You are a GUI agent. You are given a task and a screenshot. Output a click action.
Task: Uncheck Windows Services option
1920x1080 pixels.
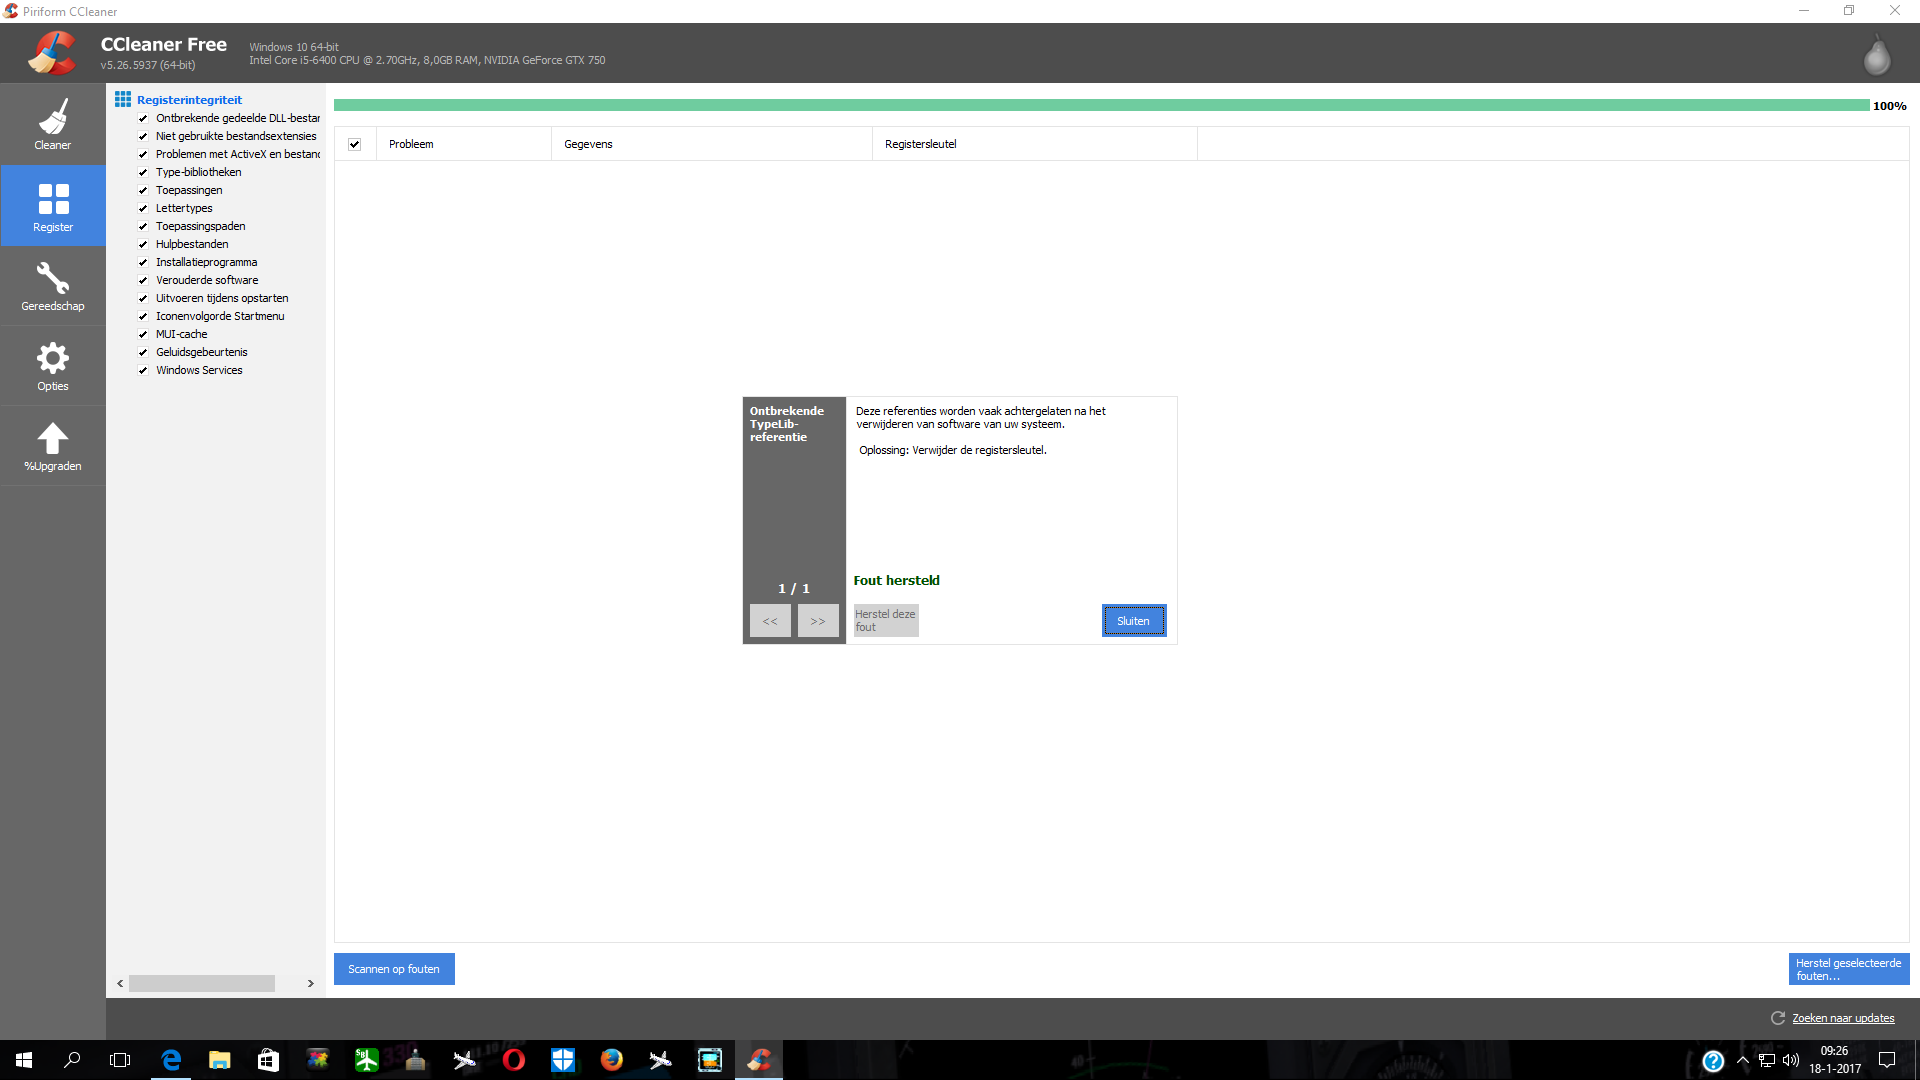click(x=143, y=370)
